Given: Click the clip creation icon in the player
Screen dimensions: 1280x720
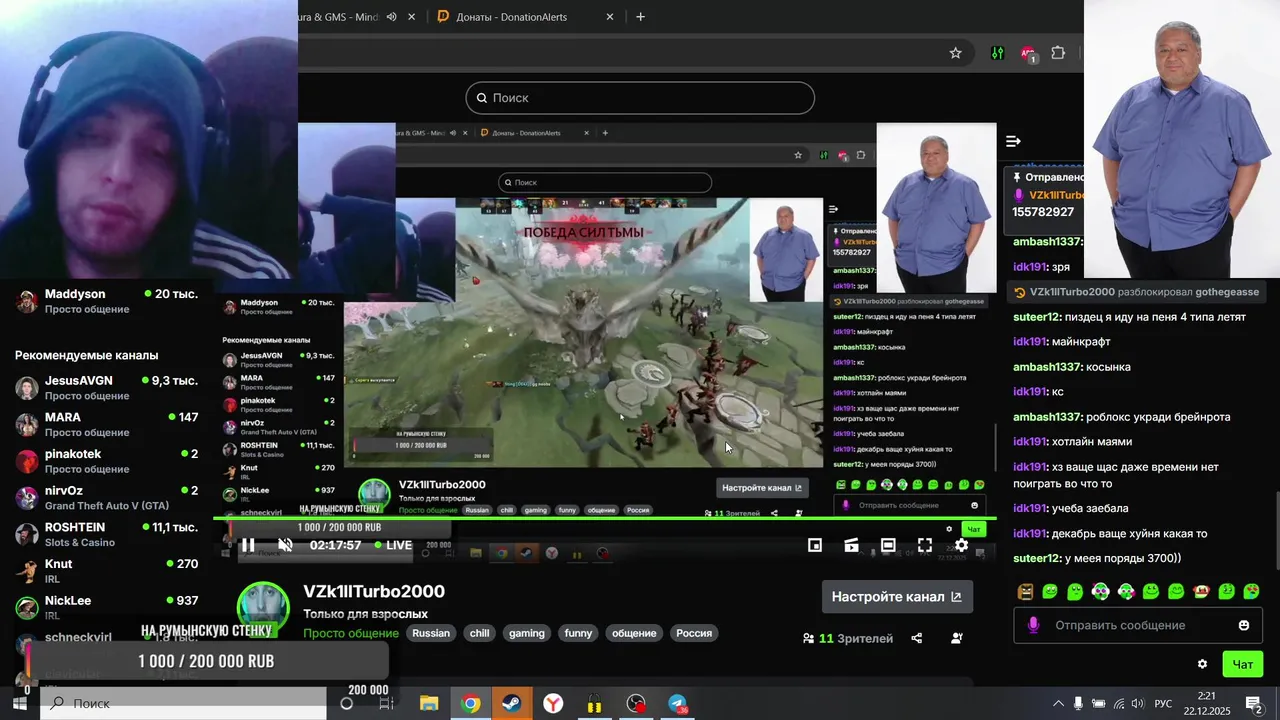Looking at the screenshot, I should [x=852, y=545].
